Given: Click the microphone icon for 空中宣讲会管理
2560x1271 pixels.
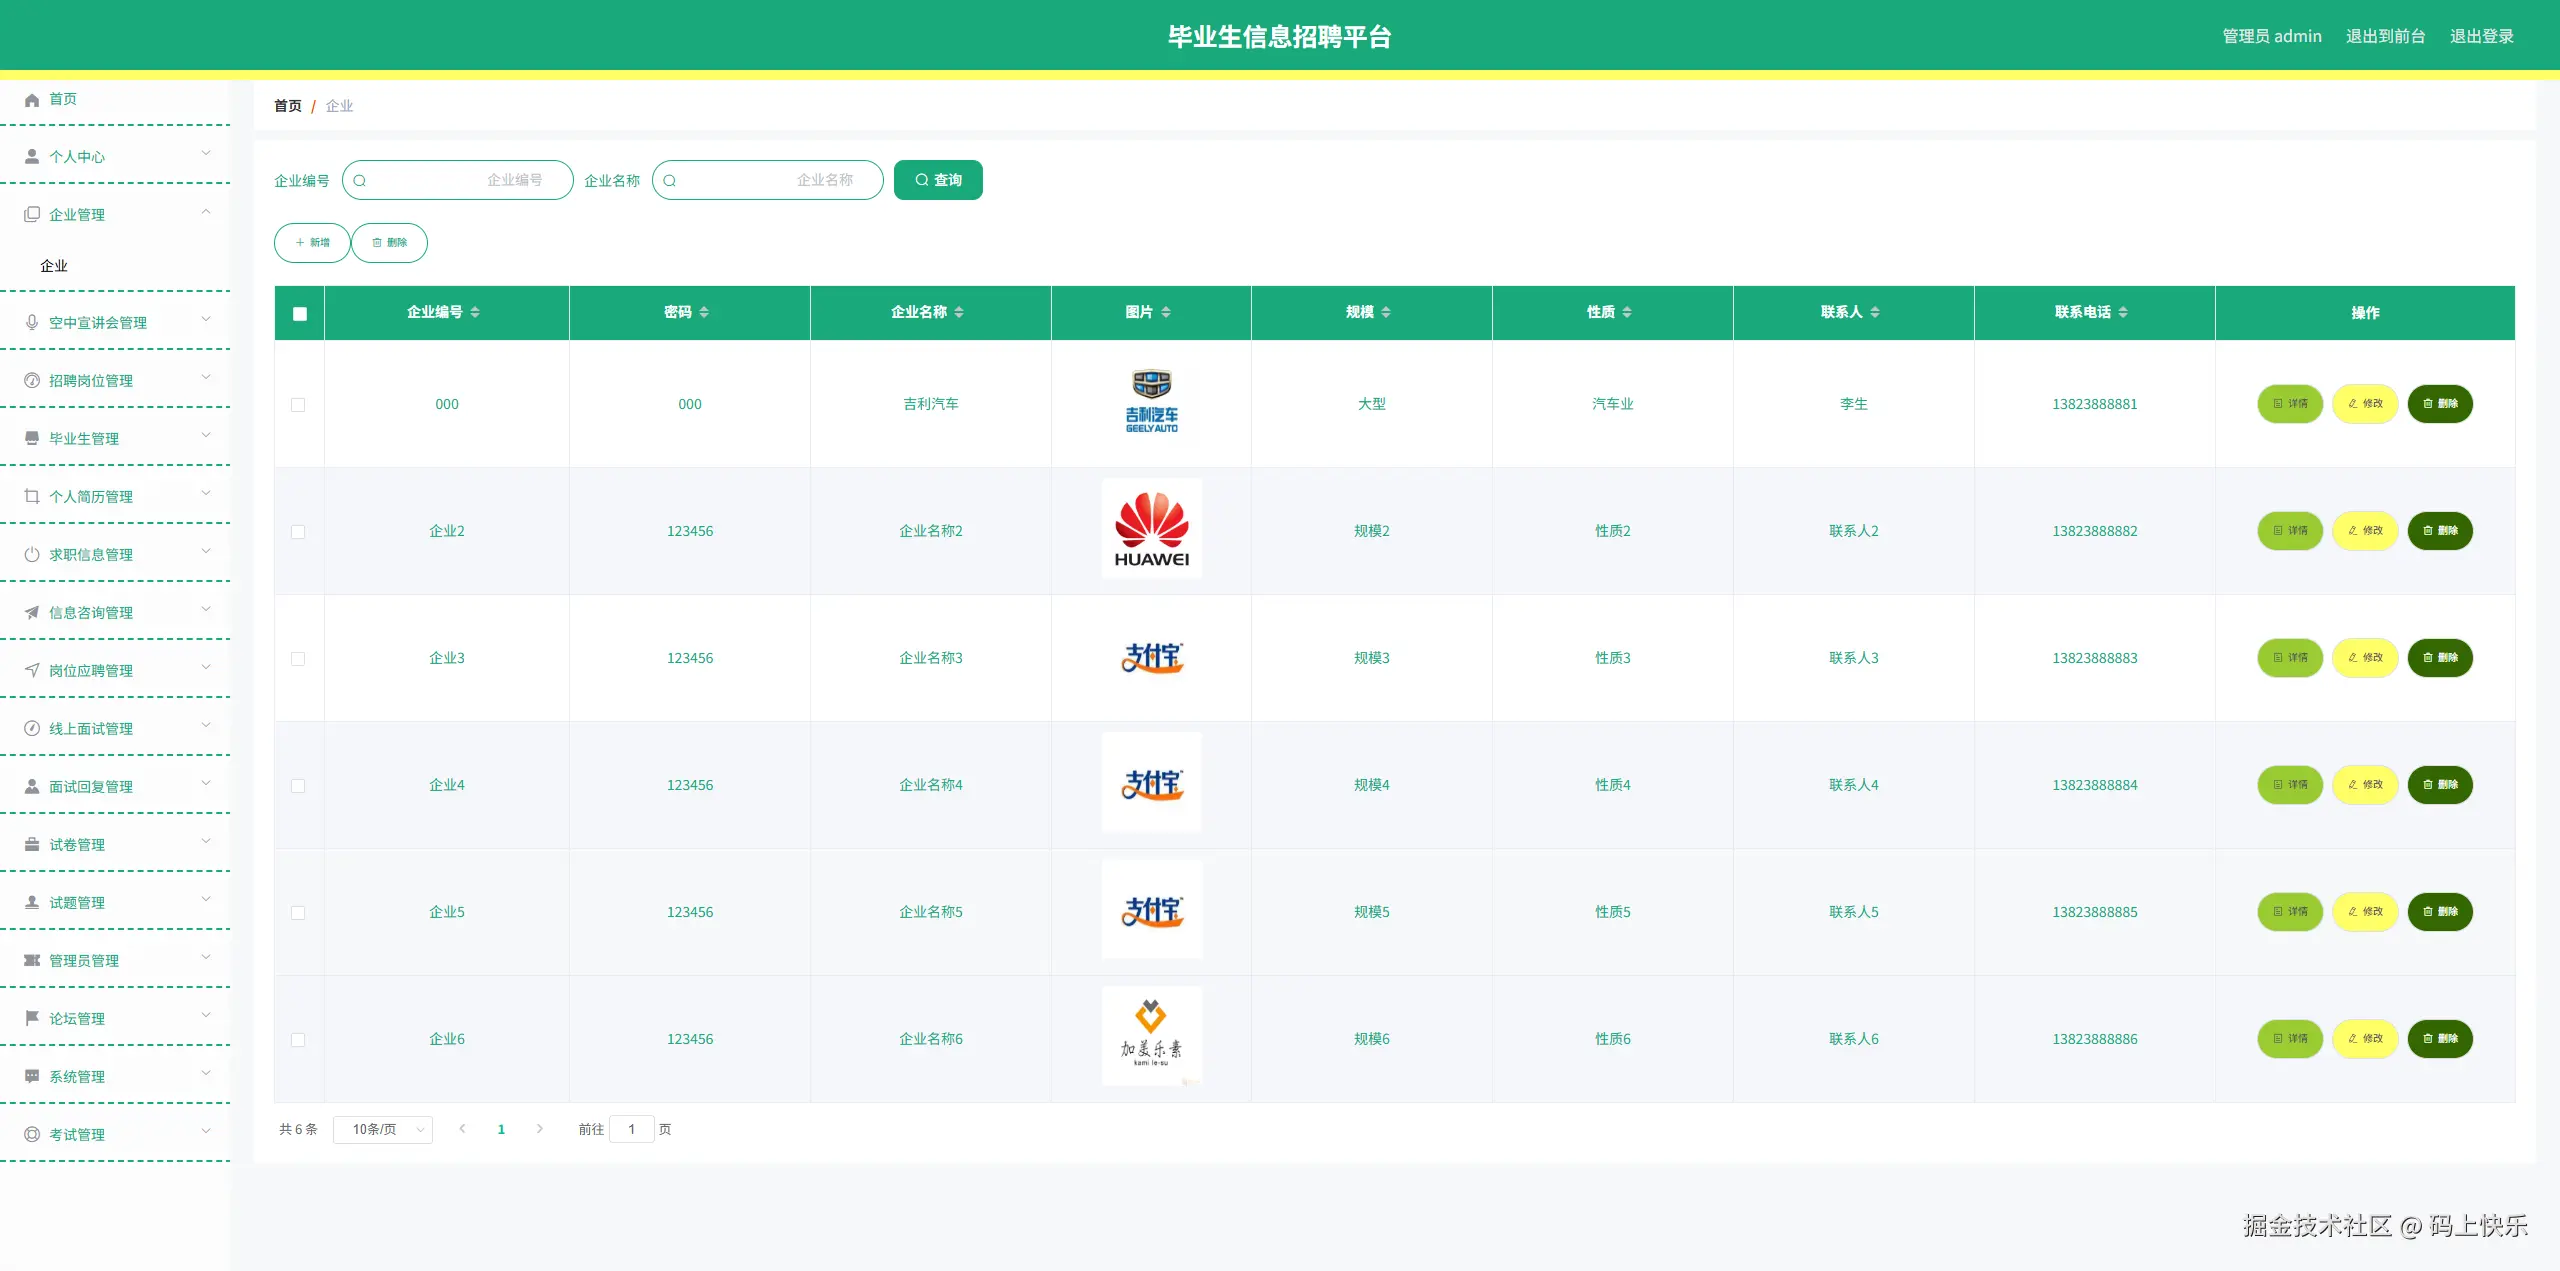Looking at the screenshot, I should (x=32, y=322).
